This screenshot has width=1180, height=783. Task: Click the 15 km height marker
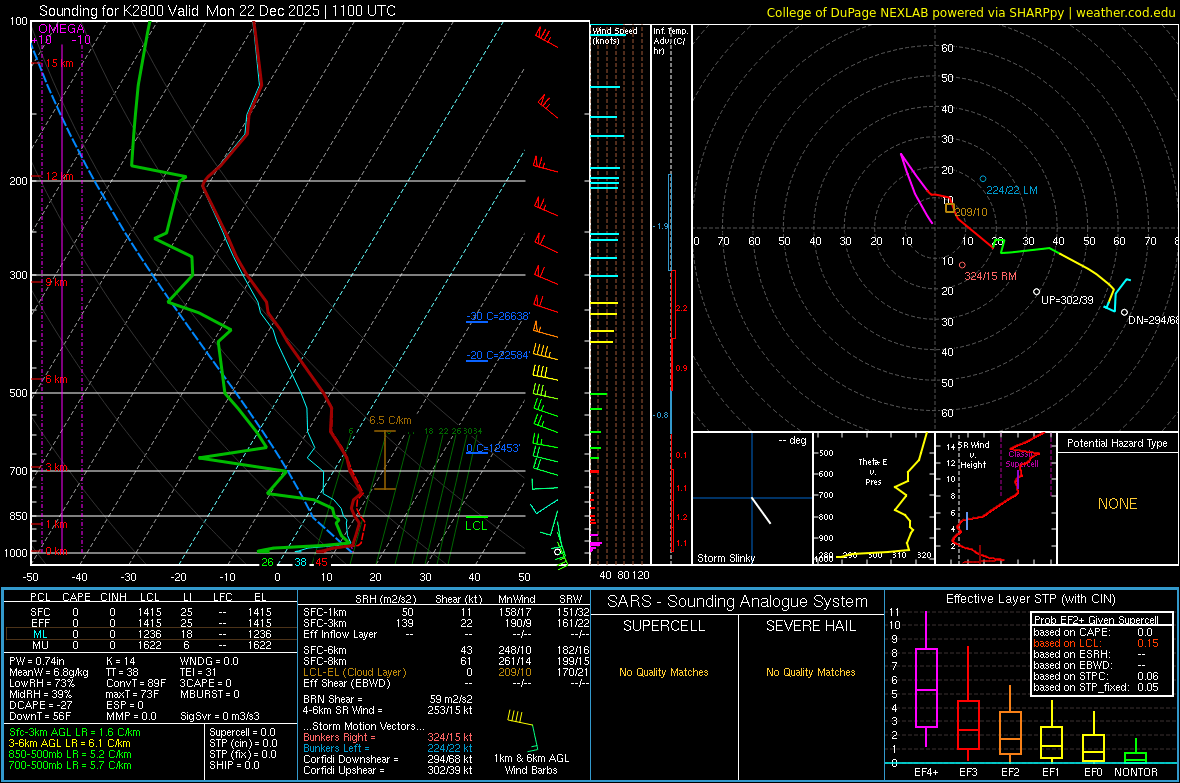[59, 63]
